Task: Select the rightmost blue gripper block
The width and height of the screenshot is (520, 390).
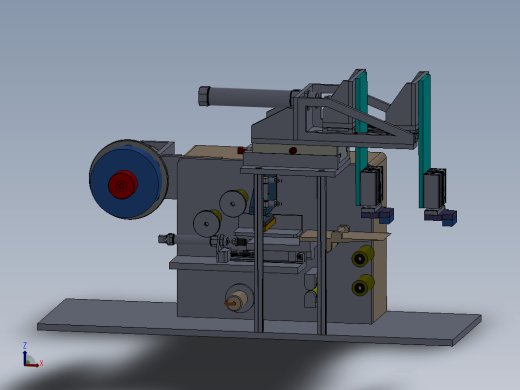Action: pos(449,218)
